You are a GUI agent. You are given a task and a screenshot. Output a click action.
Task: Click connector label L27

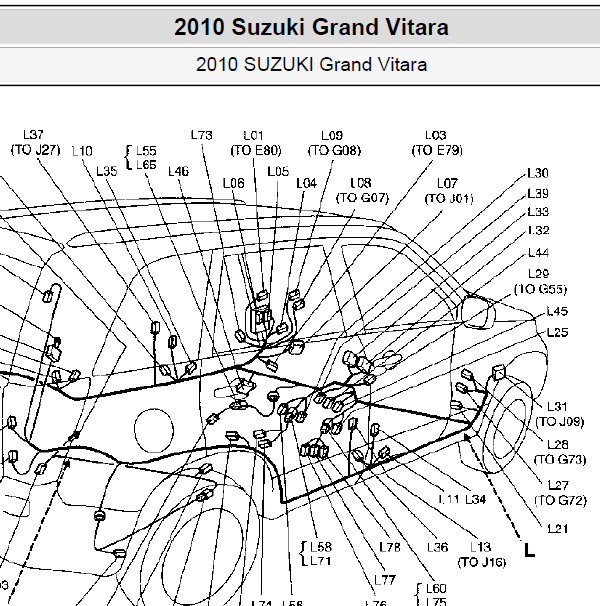tap(559, 485)
